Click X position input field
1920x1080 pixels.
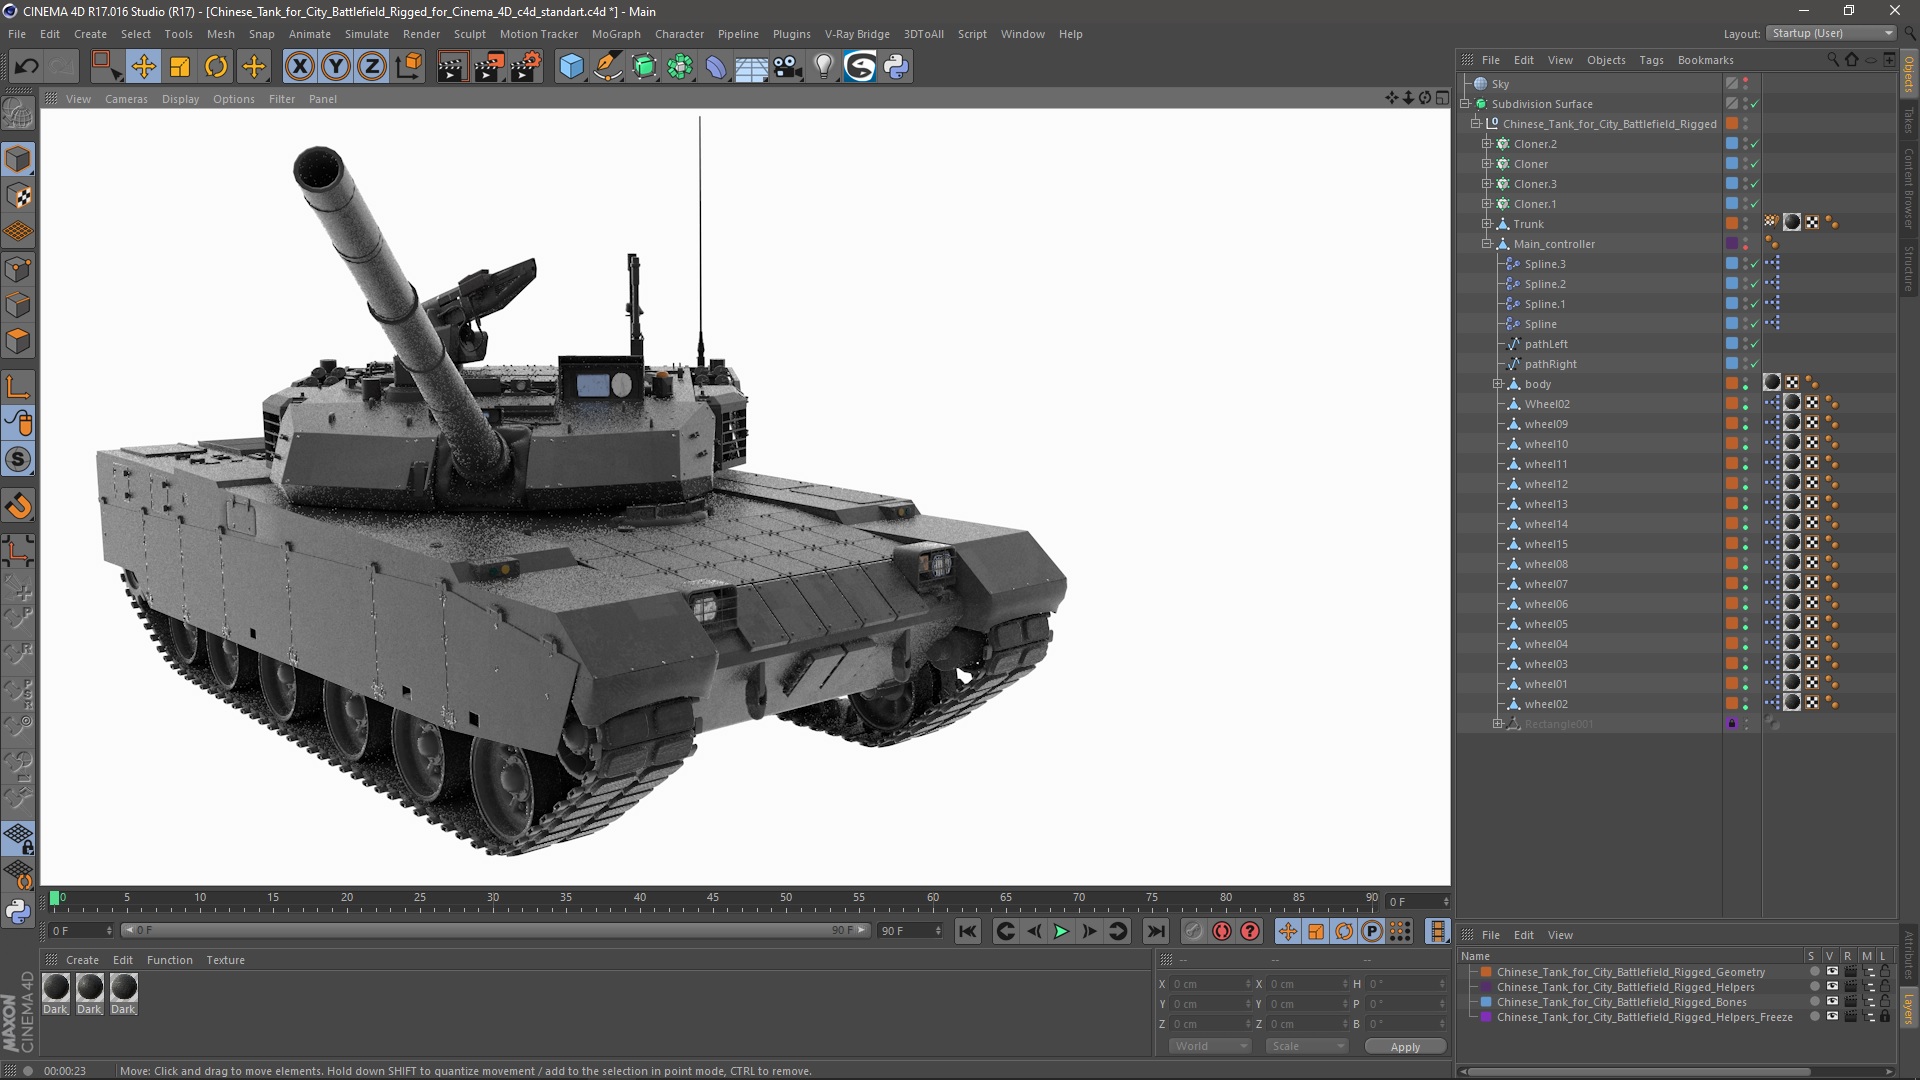point(1210,984)
